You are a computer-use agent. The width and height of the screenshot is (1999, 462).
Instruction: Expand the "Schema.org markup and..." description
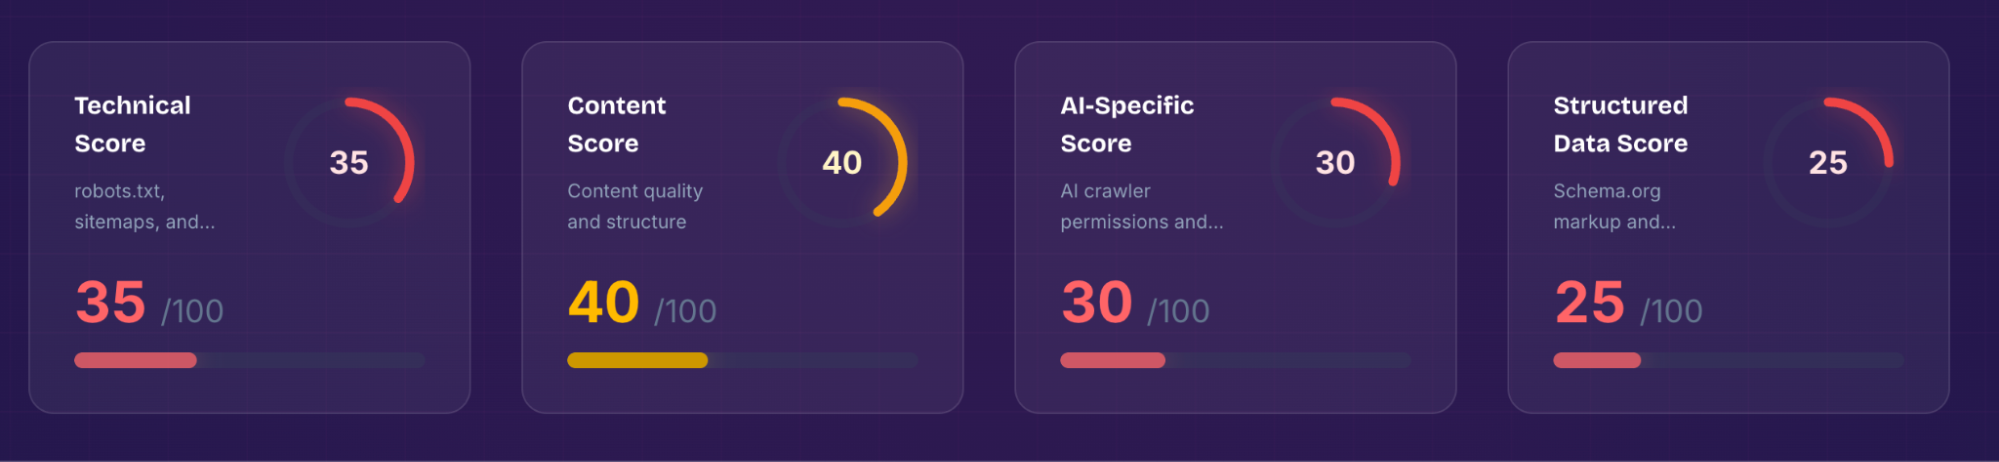click(1614, 206)
